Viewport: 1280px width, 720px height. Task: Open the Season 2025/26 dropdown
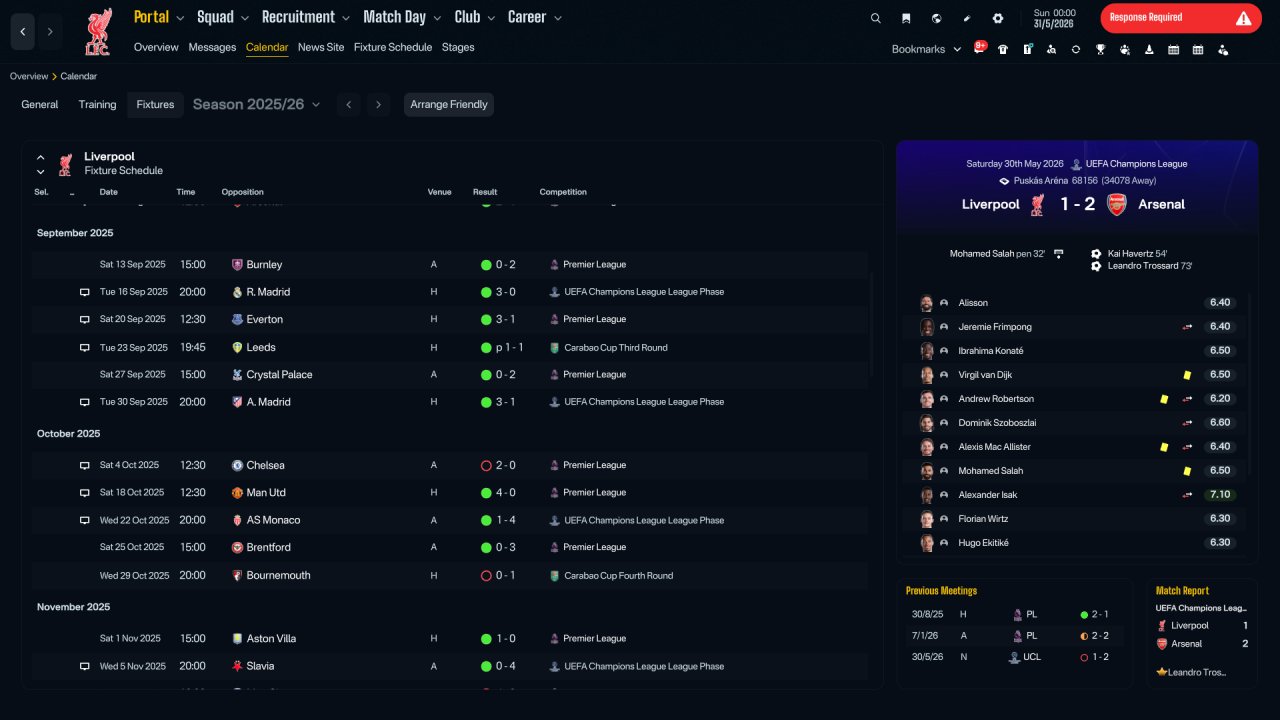(257, 104)
